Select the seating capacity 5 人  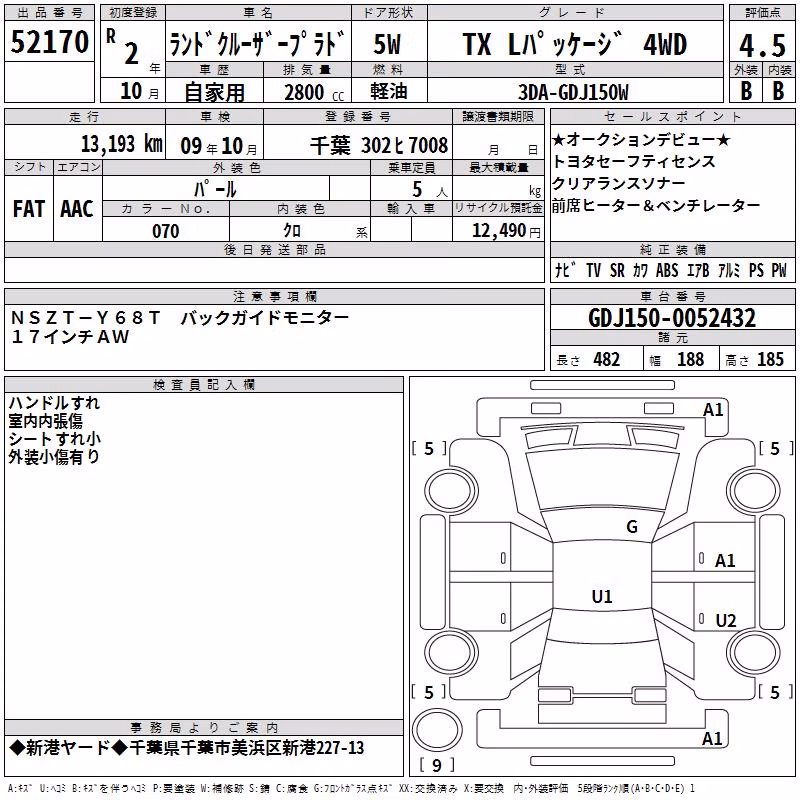[x=430, y=189]
